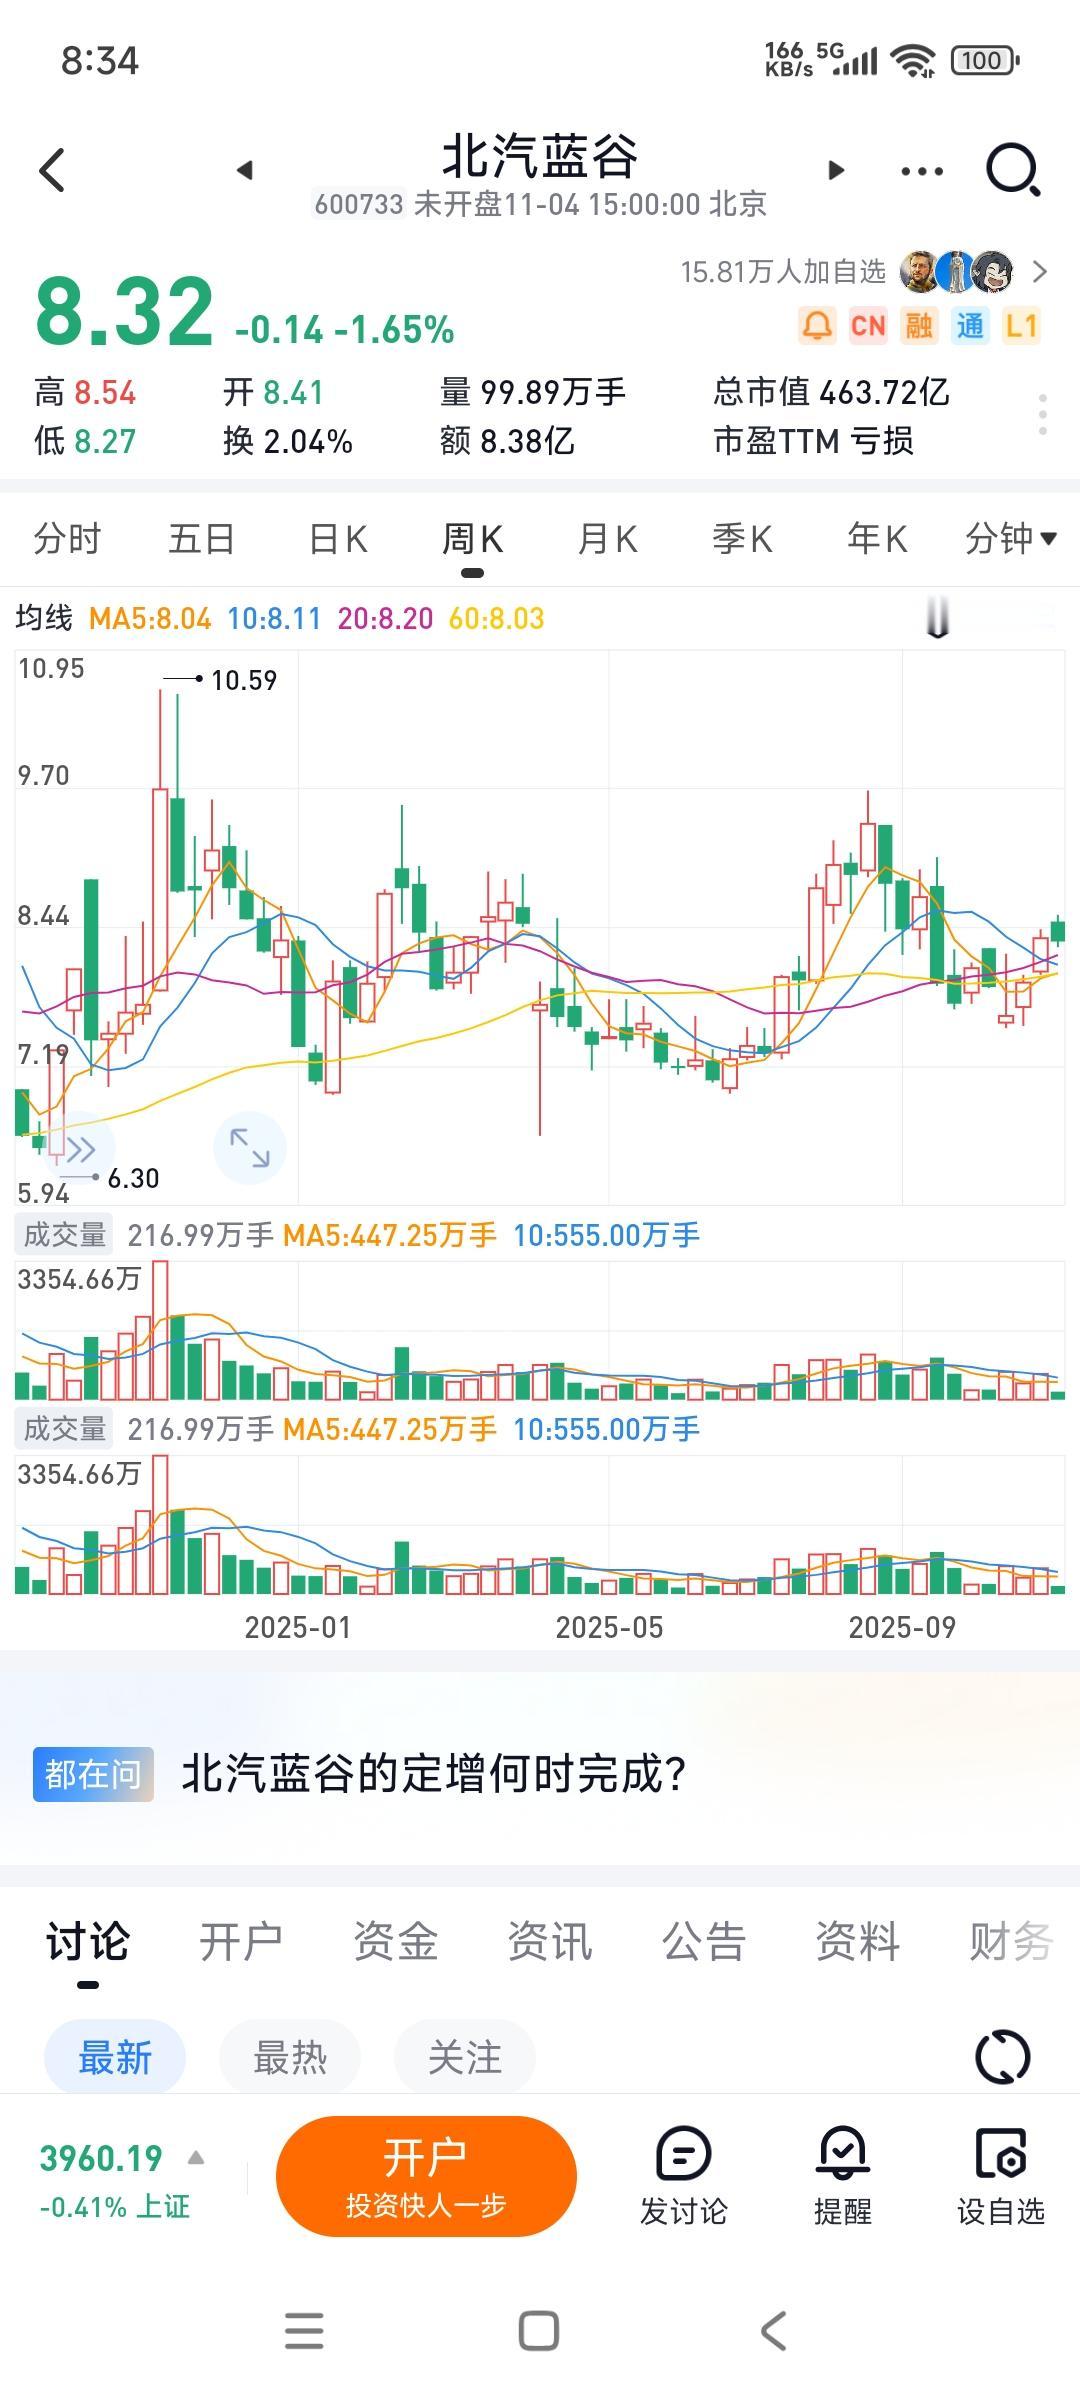The height and width of the screenshot is (2400, 1080).
Task: Switch to 五日 chart tab
Action: pyautogui.click(x=202, y=539)
